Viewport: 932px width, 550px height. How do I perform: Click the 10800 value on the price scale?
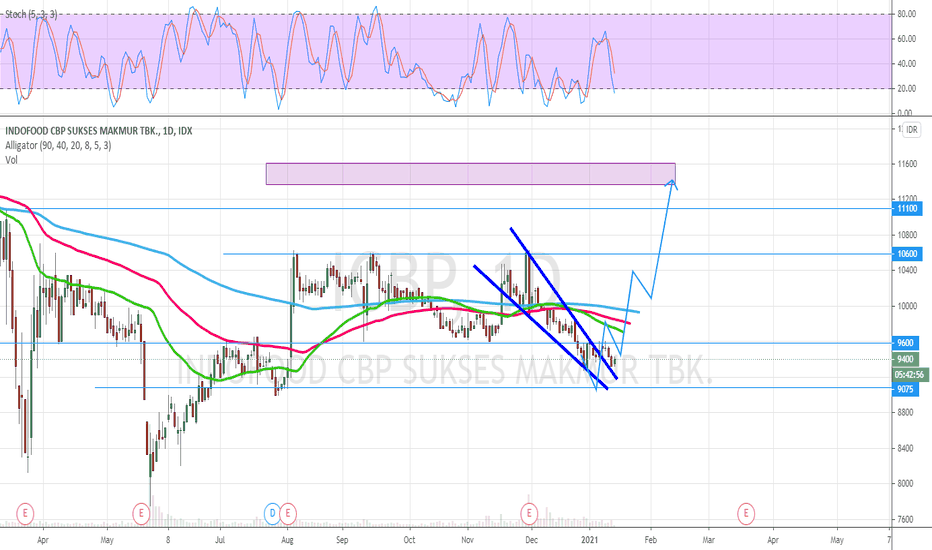907,235
